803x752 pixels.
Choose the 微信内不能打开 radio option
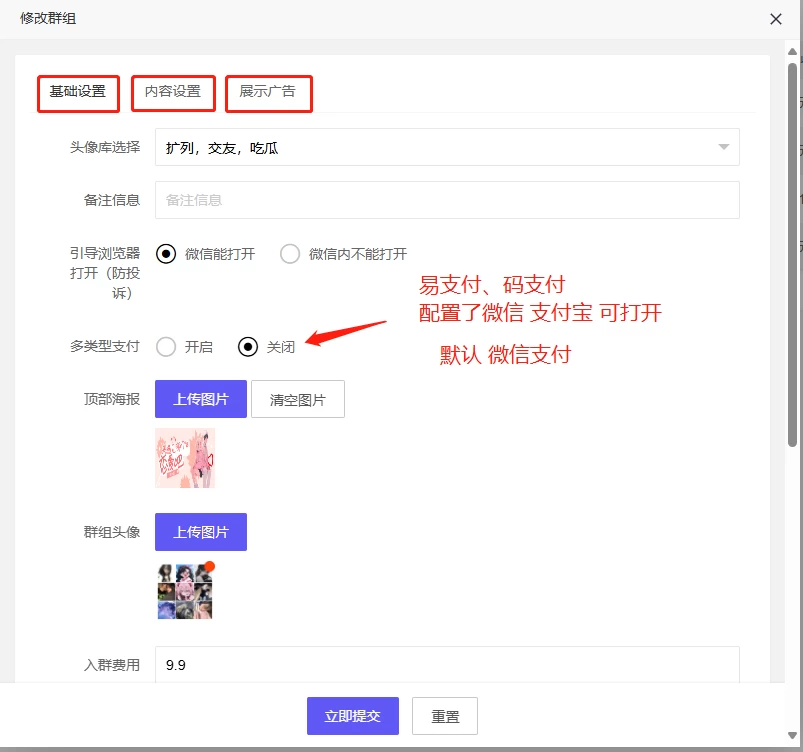coord(290,254)
